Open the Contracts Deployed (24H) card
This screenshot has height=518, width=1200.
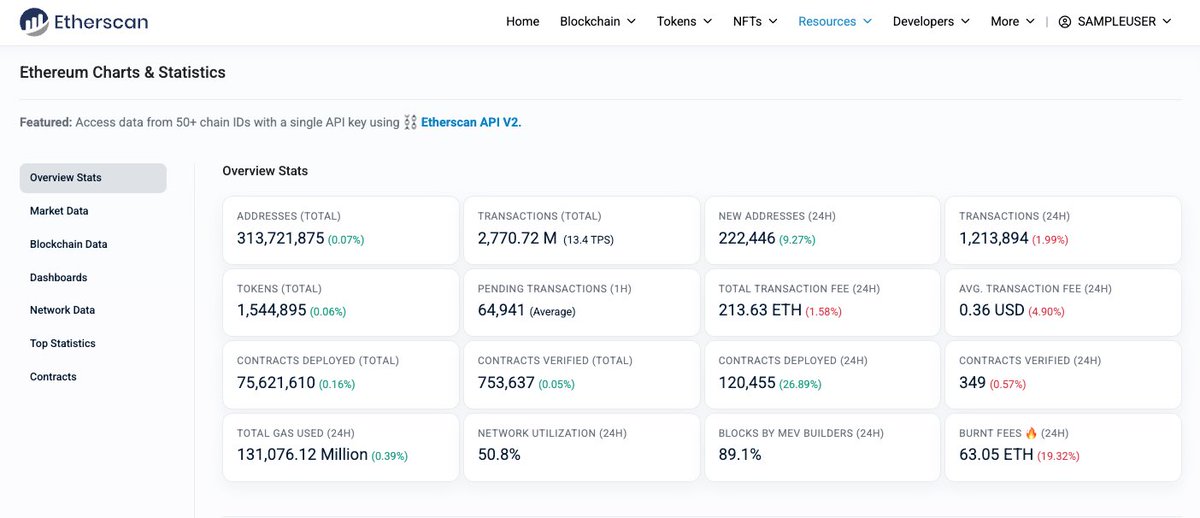tap(823, 375)
